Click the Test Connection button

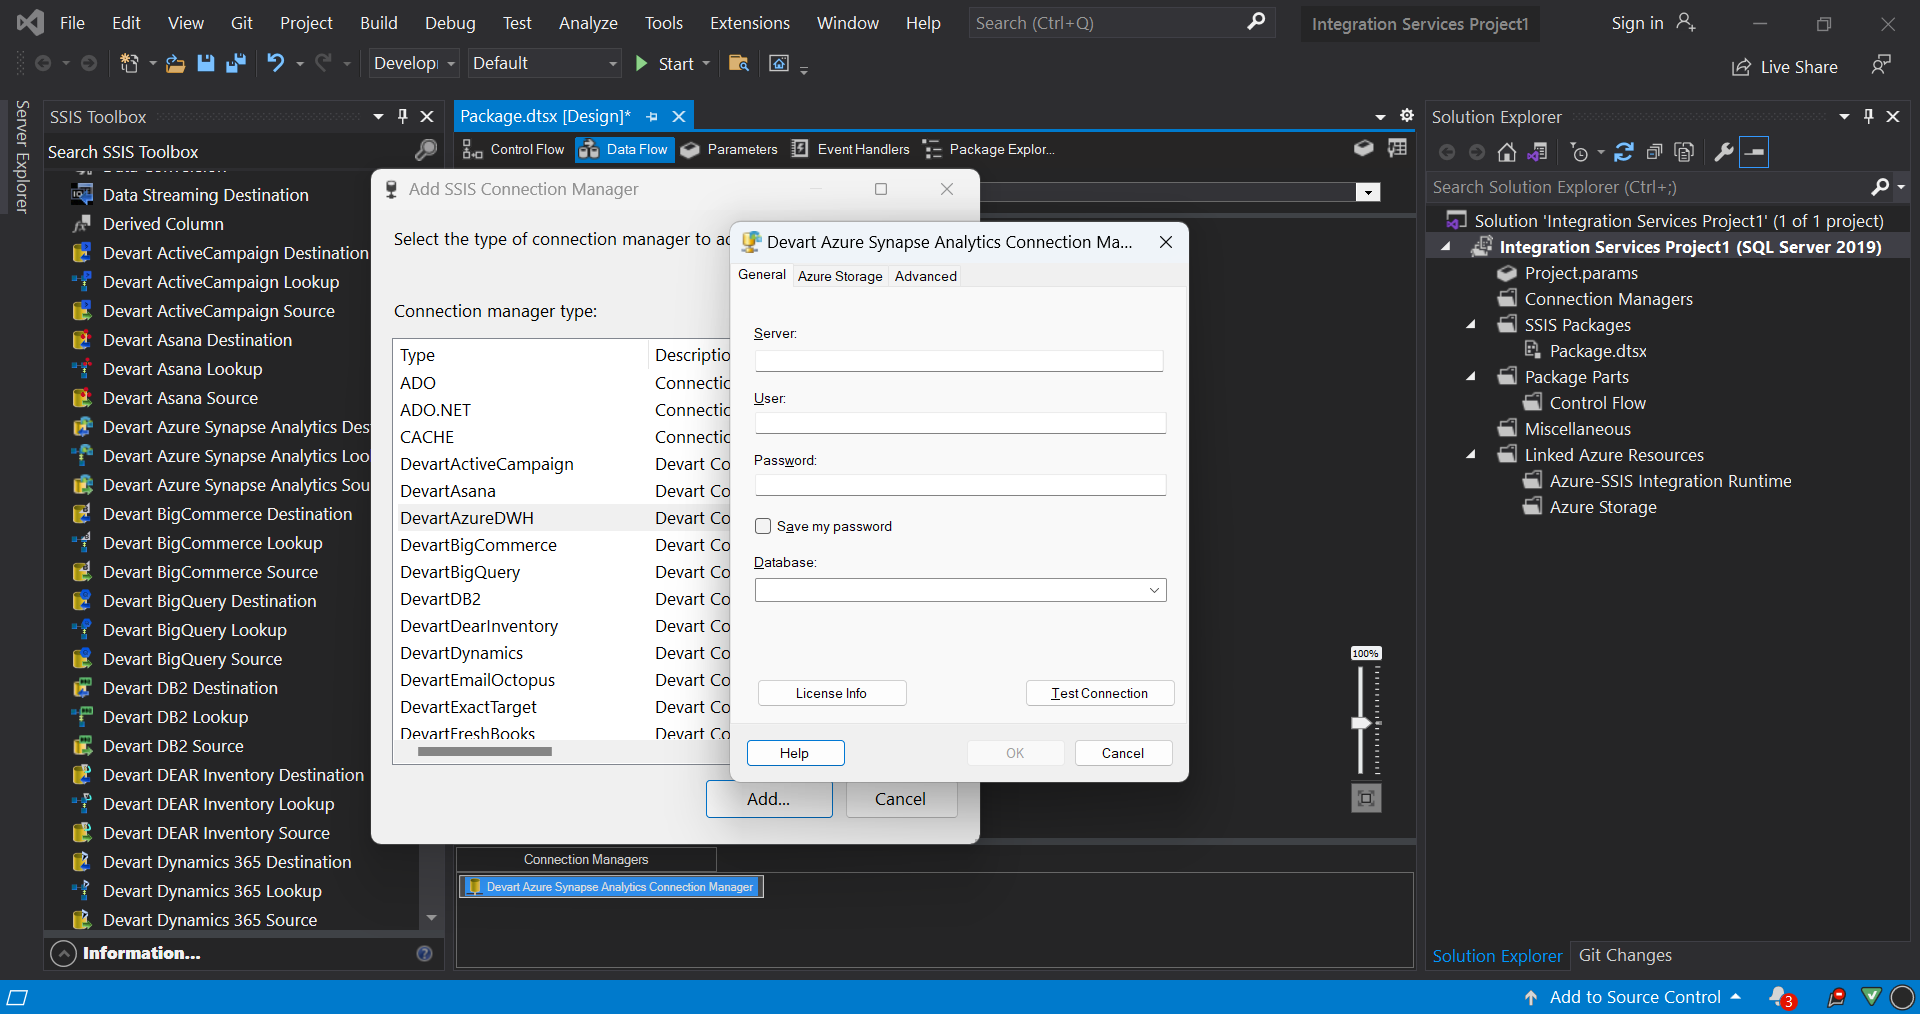(x=1100, y=693)
